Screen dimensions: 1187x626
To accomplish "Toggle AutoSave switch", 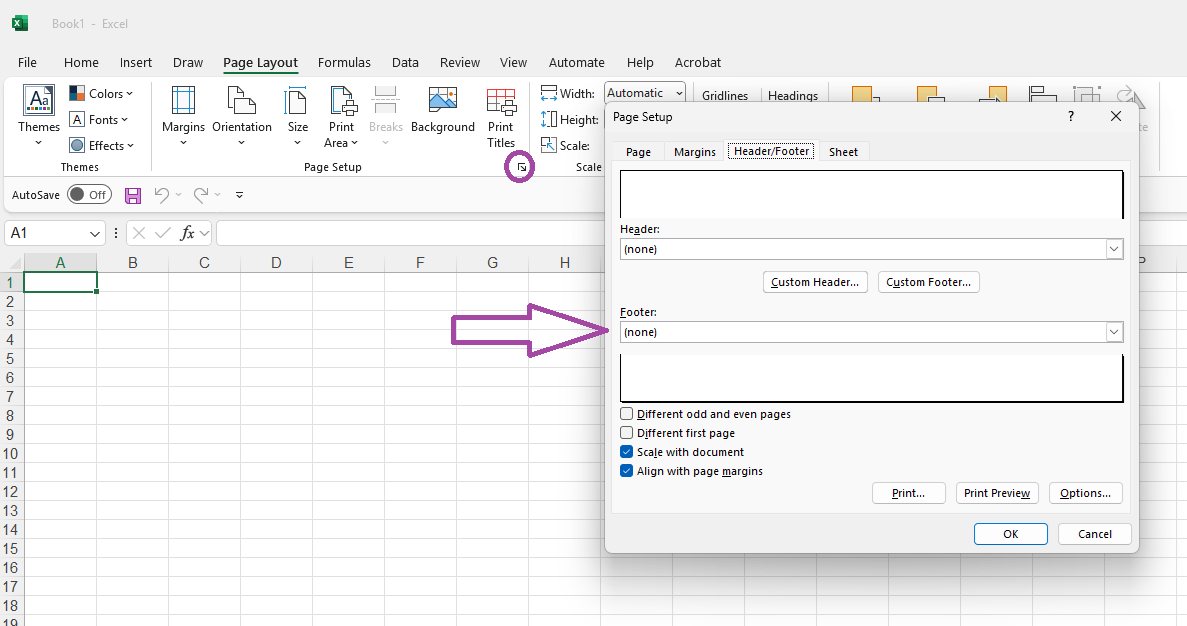I will 89,195.
